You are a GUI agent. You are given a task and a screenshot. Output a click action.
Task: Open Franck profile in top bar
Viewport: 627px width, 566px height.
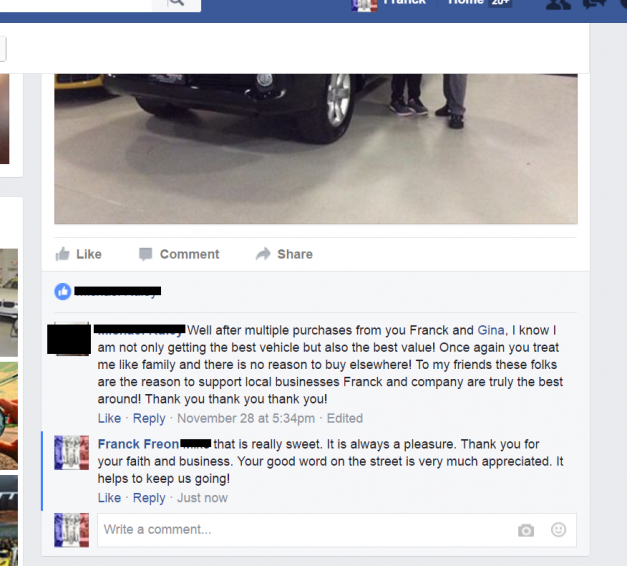coord(389,3)
